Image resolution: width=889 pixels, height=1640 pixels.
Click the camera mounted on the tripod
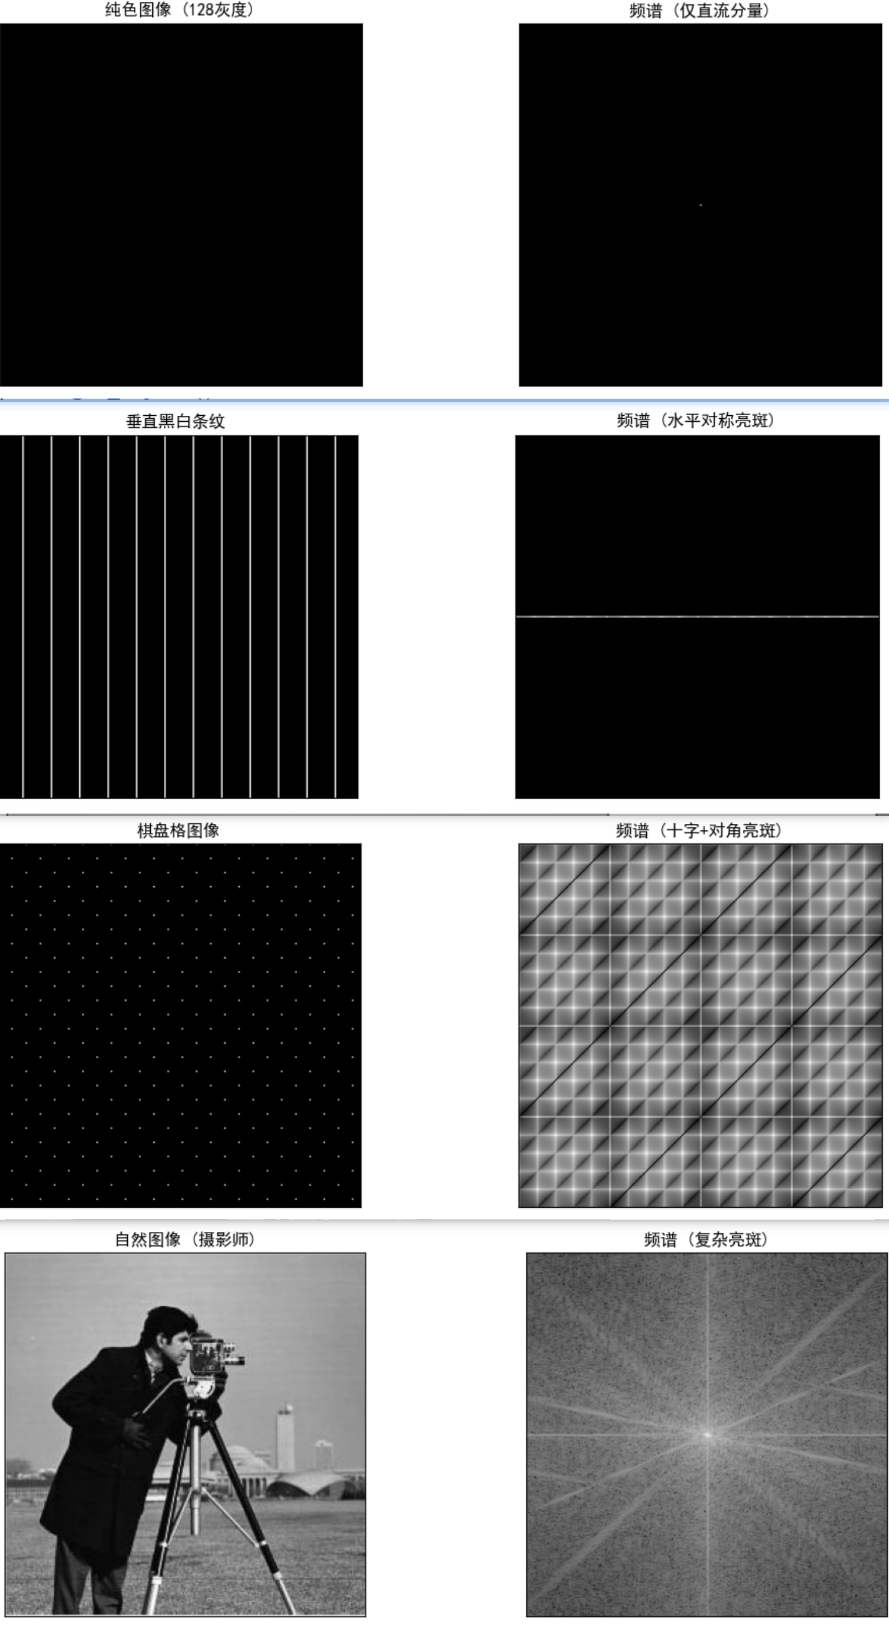click(x=212, y=1355)
